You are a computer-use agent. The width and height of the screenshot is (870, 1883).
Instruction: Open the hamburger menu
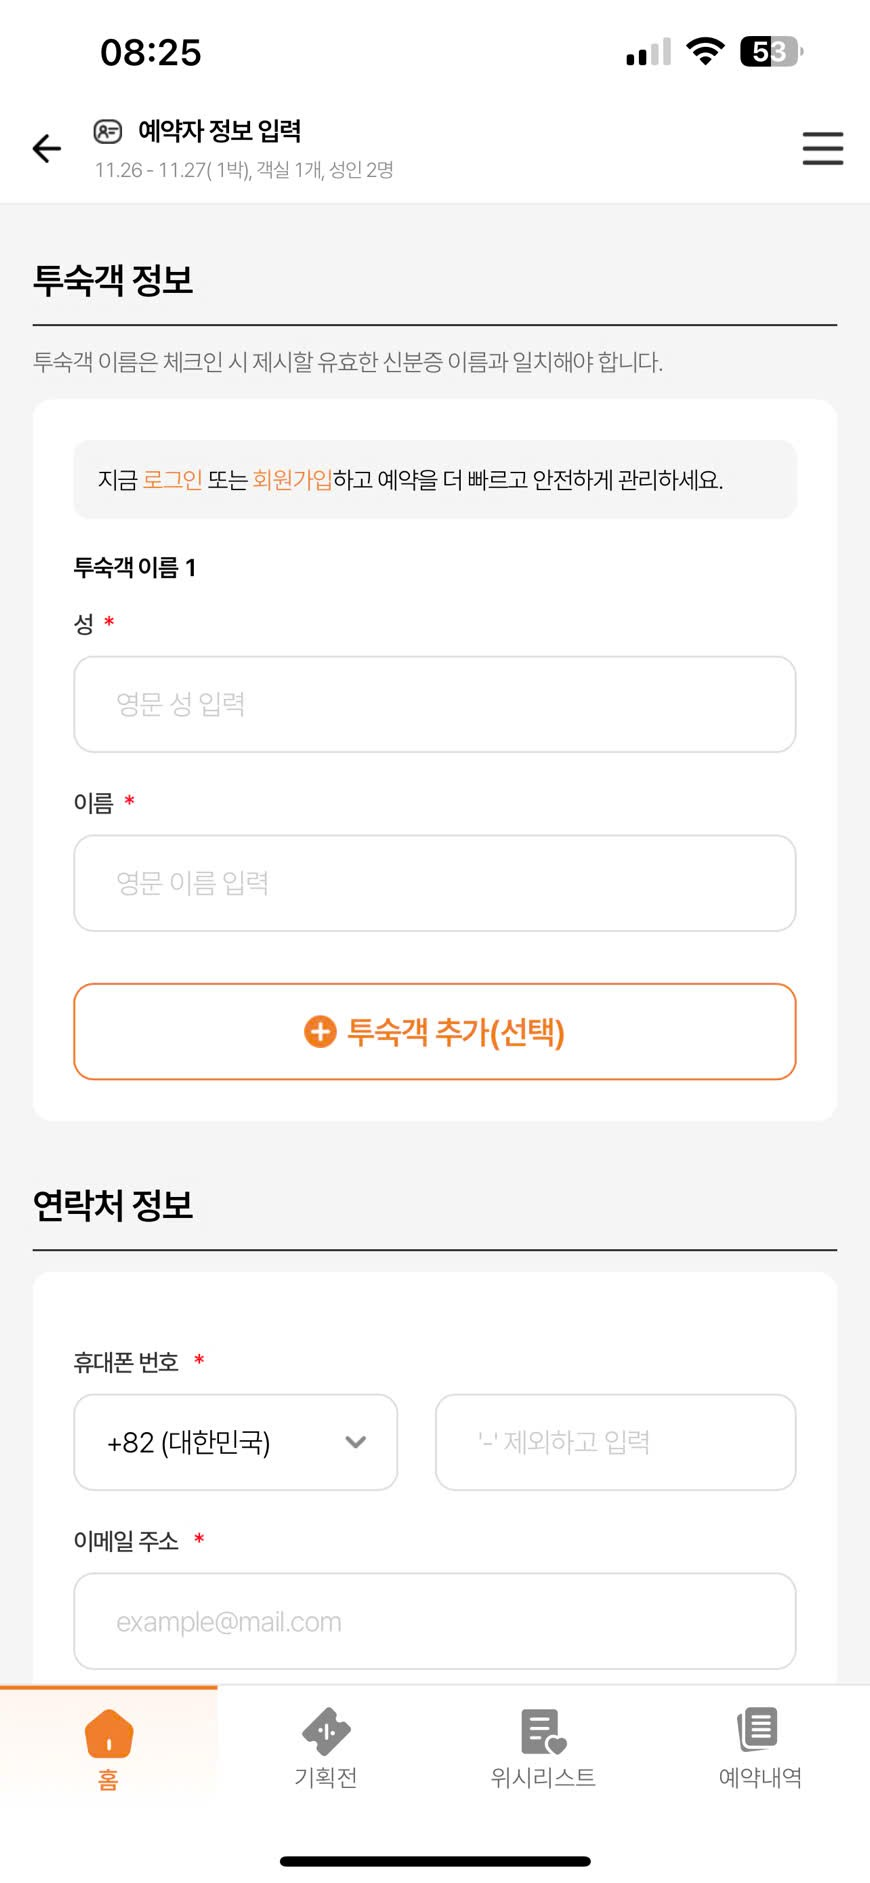(x=822, y=149)
